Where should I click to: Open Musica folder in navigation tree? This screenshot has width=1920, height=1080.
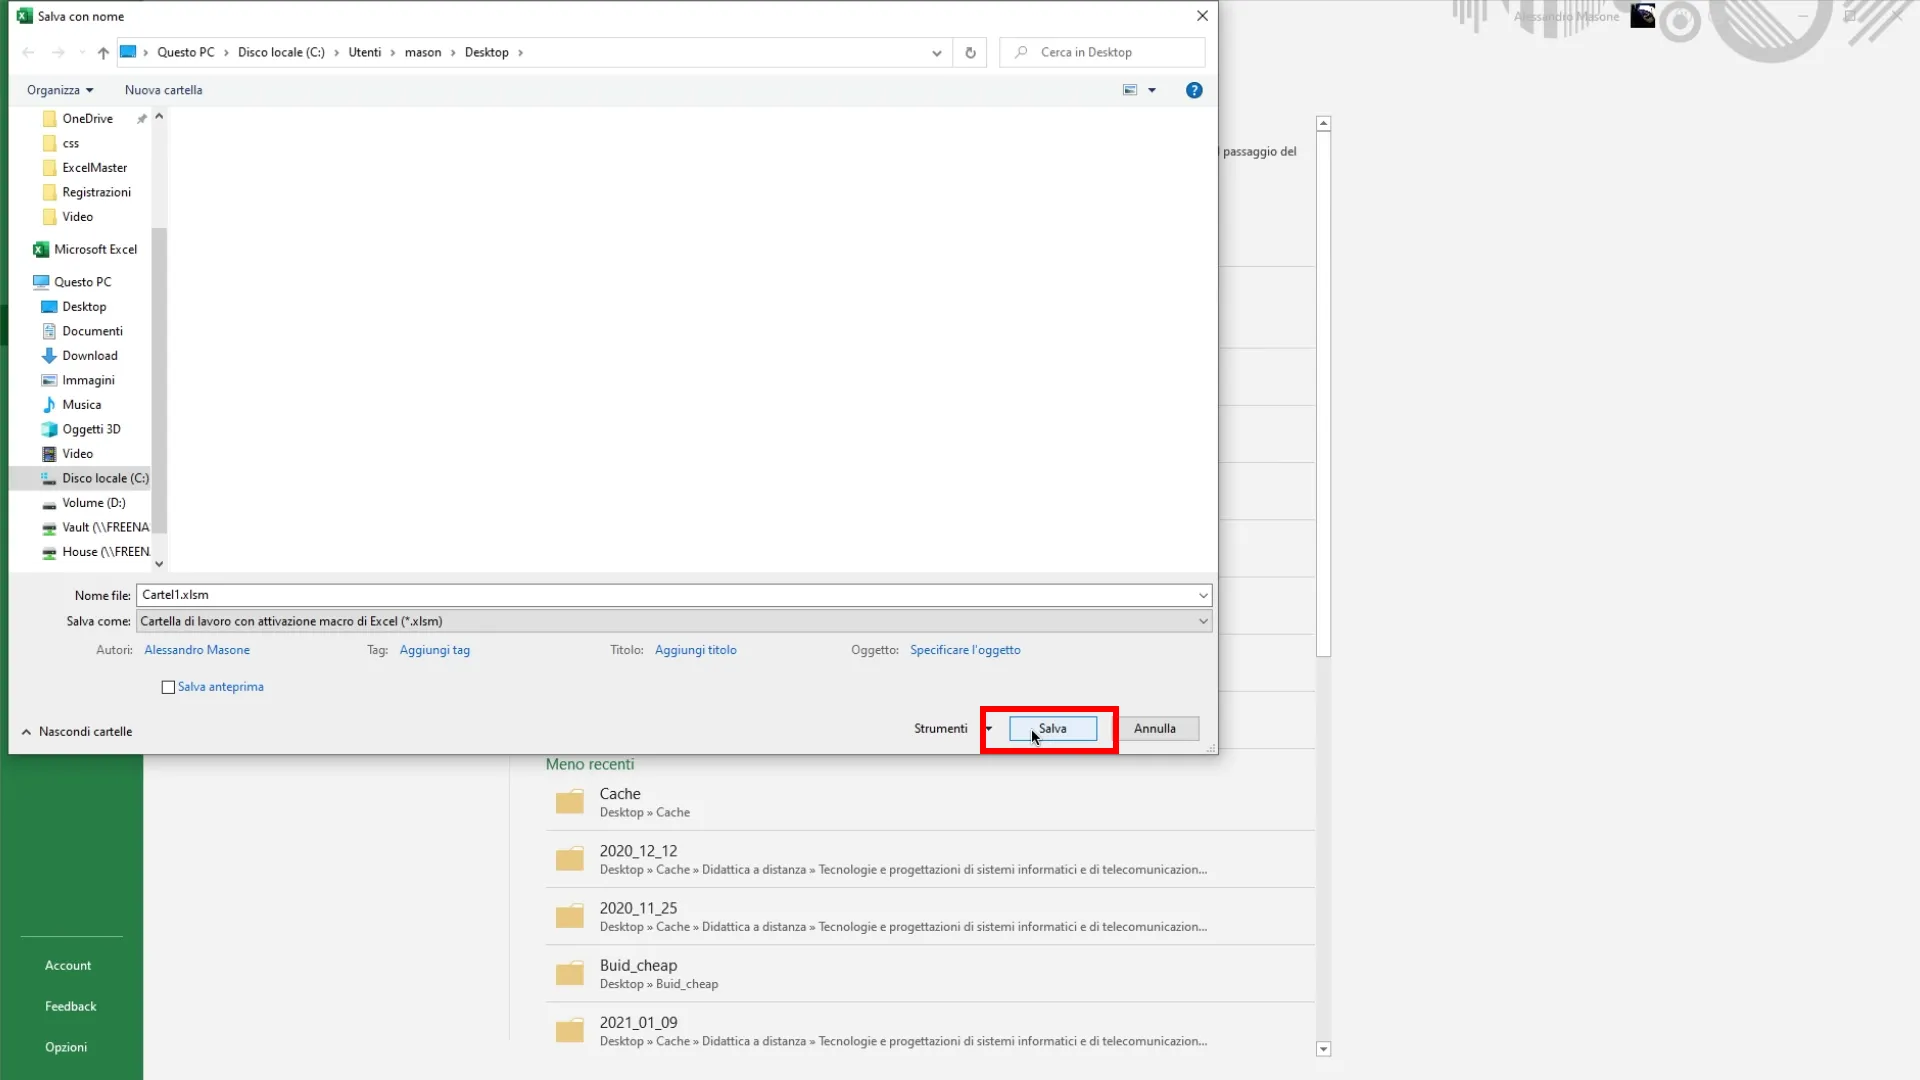click(x=81, y=405)
